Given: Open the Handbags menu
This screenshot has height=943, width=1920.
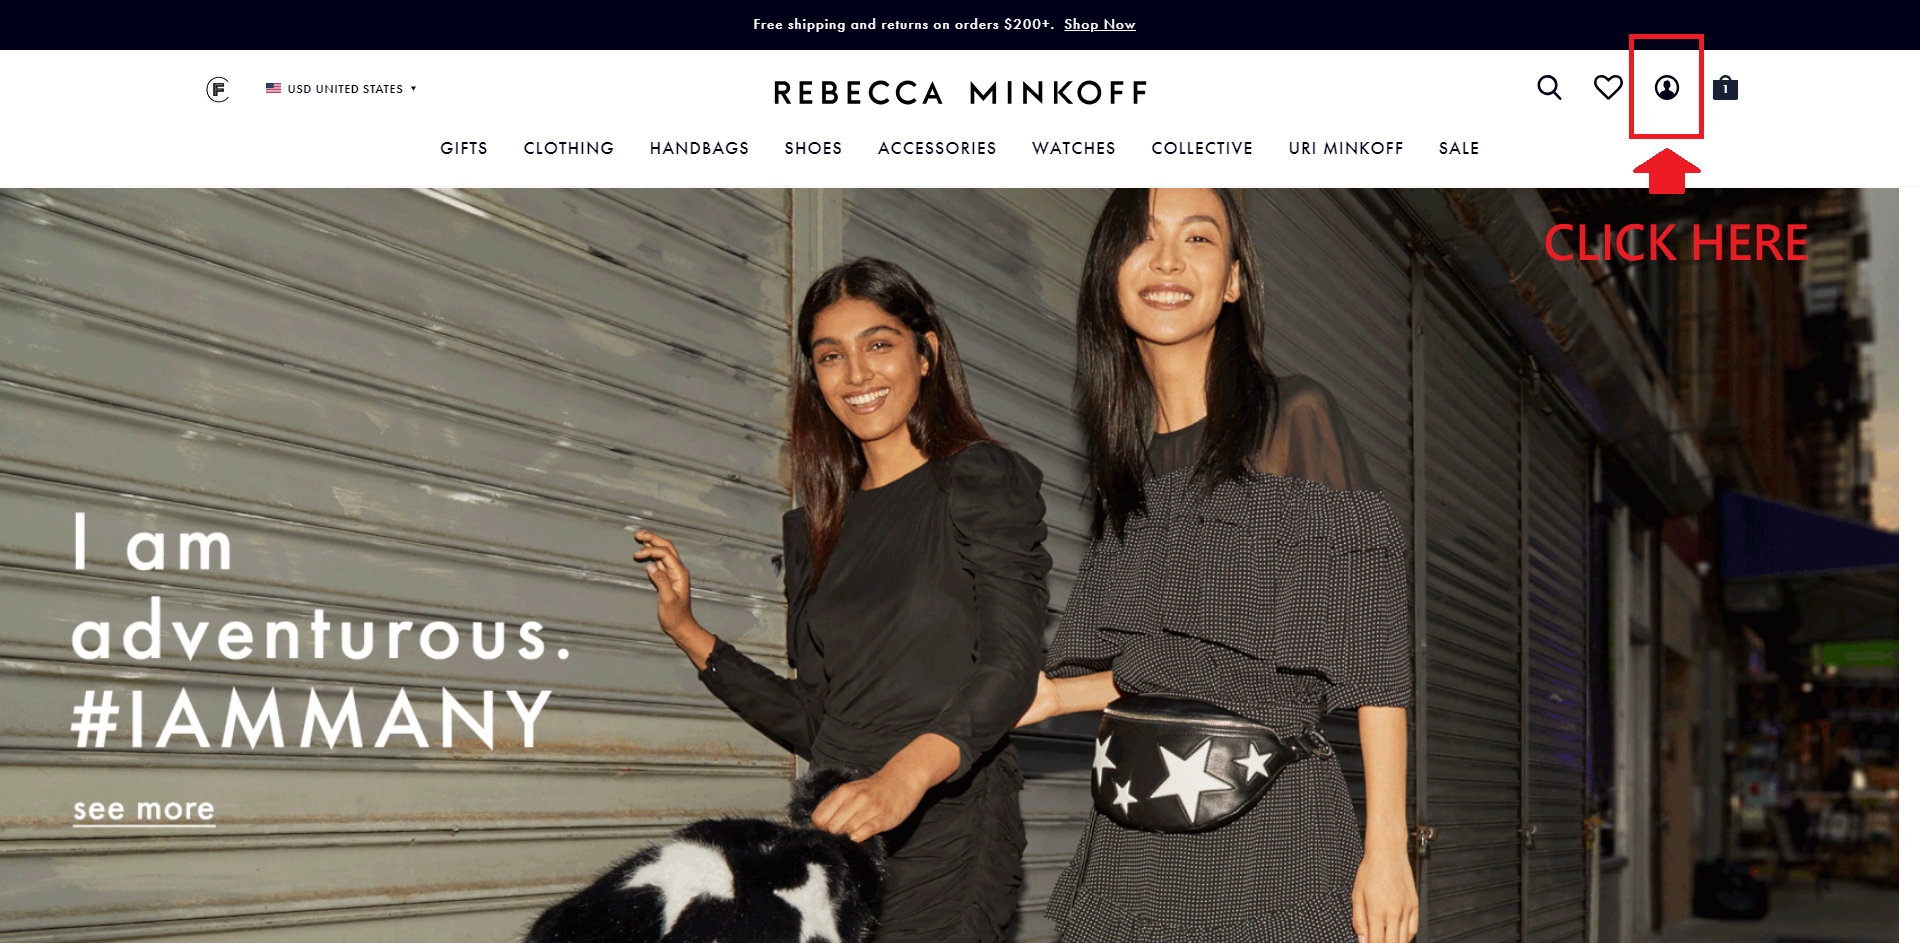Looking at the screenshot, I should (x=699, y=148).
